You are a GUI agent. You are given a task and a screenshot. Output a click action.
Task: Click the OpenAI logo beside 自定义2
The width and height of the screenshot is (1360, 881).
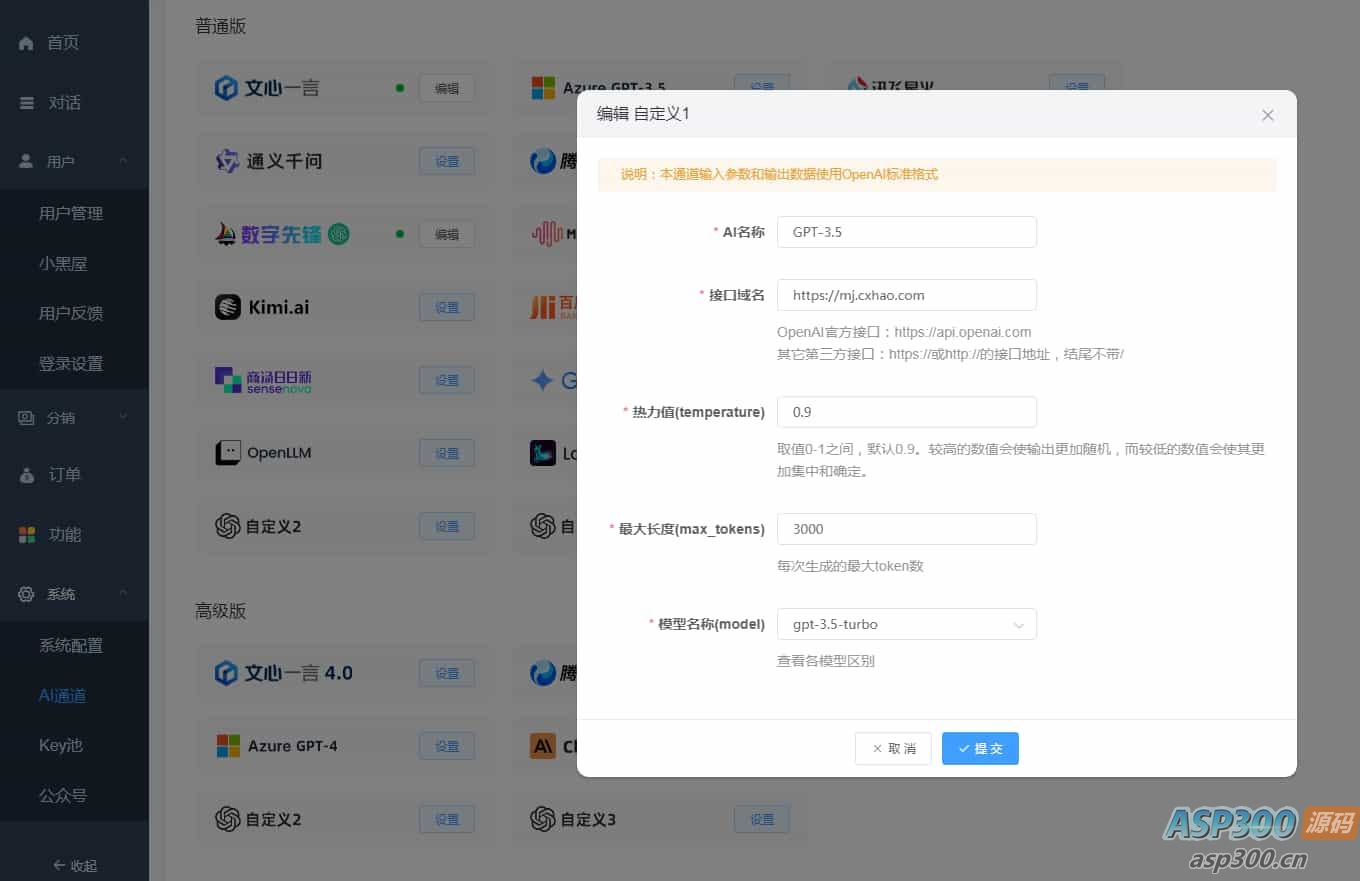(227, 525)
